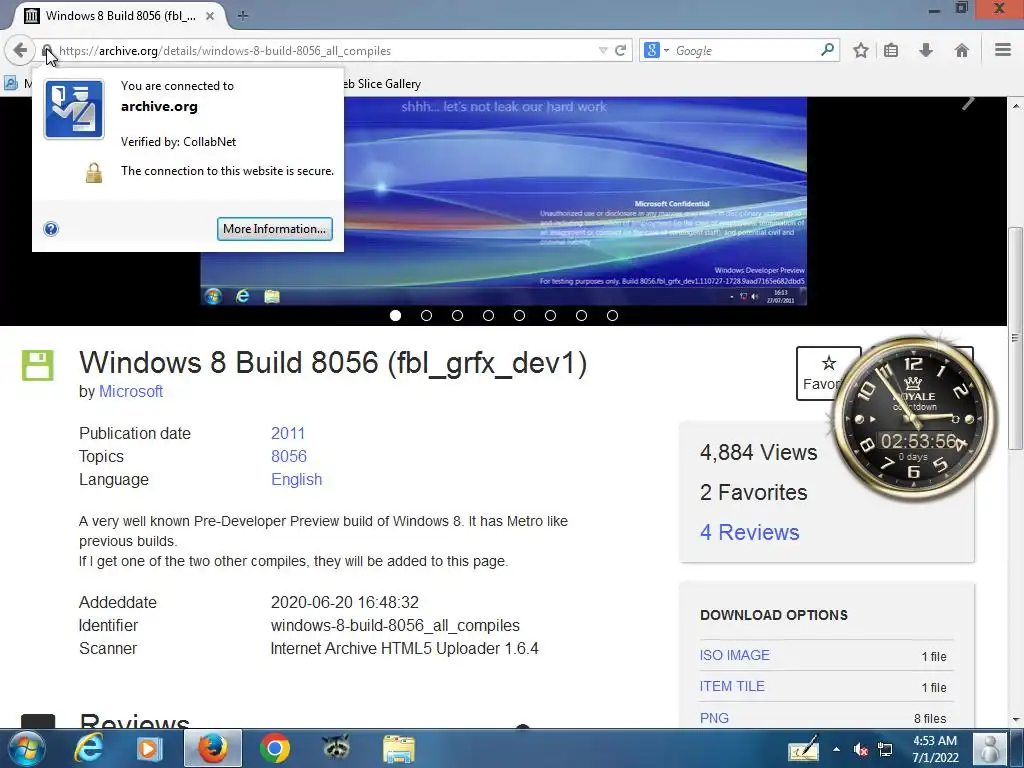
Task: Open the ISO IMAGE download option
Action: click(735, 655)
